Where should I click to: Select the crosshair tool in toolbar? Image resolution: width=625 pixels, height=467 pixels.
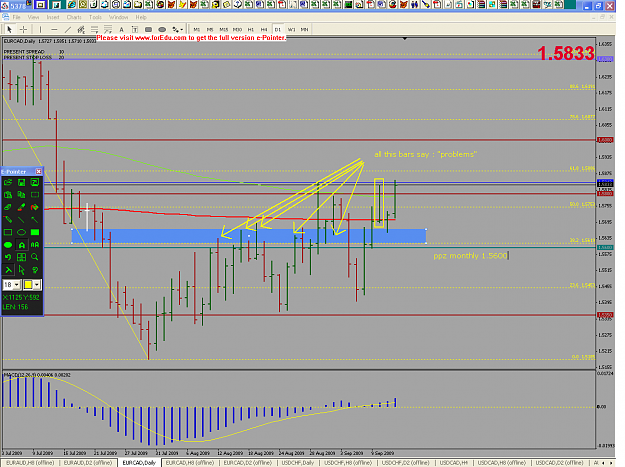pyautogui.click(x=24, y=29)
